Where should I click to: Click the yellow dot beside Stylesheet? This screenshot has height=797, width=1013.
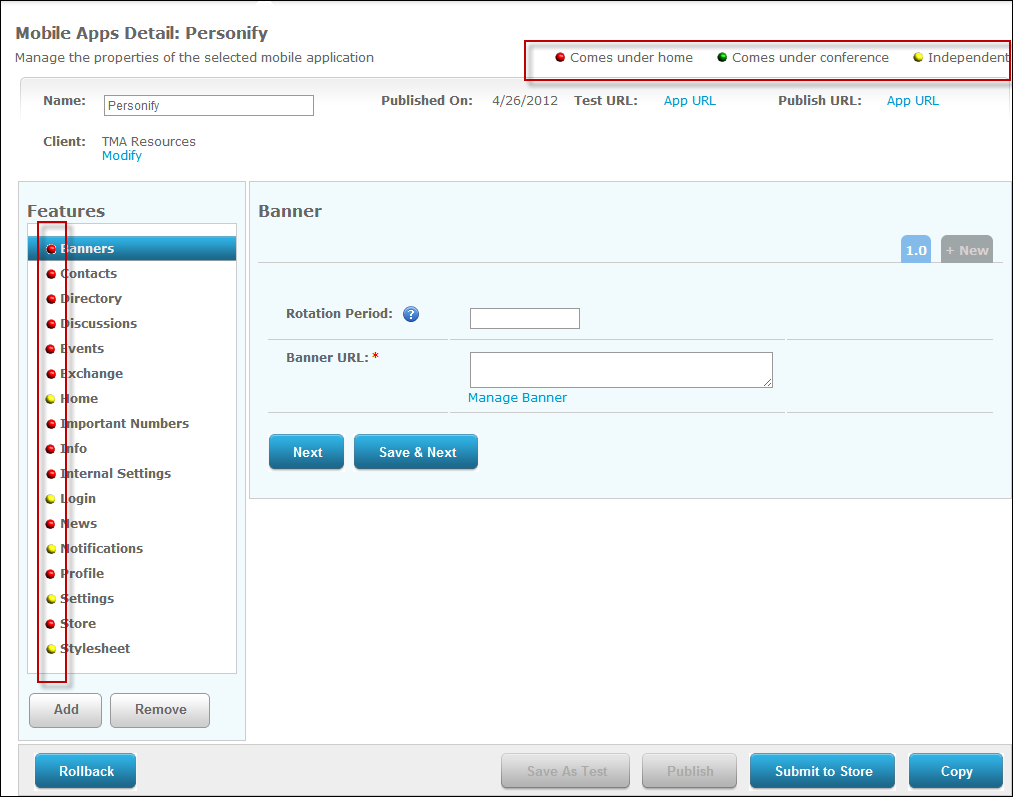[x=51, y=649]
